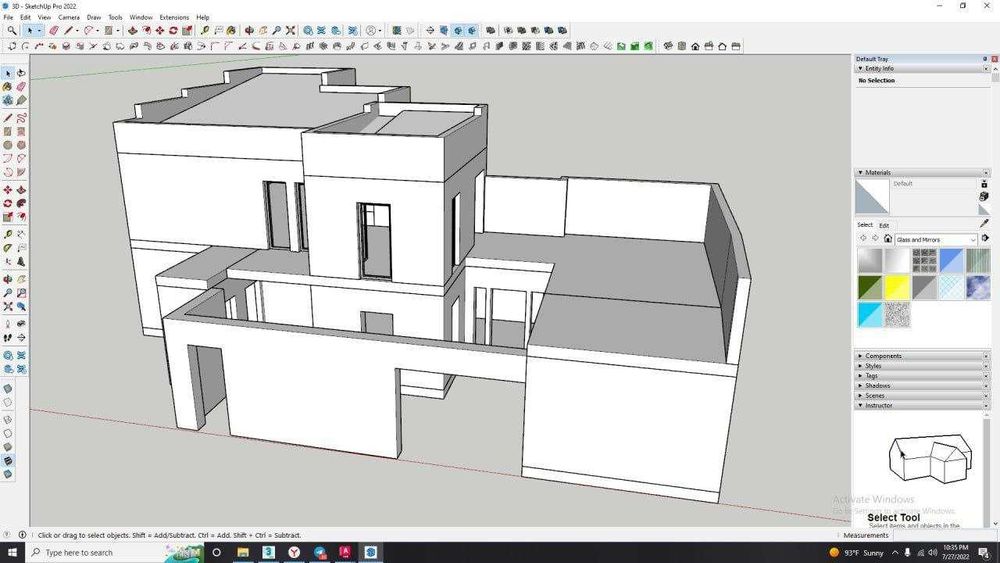Click the Windows taskbar search box
Screen dimensions: 1000x563
pyautogui.click(x=78, y=552)
